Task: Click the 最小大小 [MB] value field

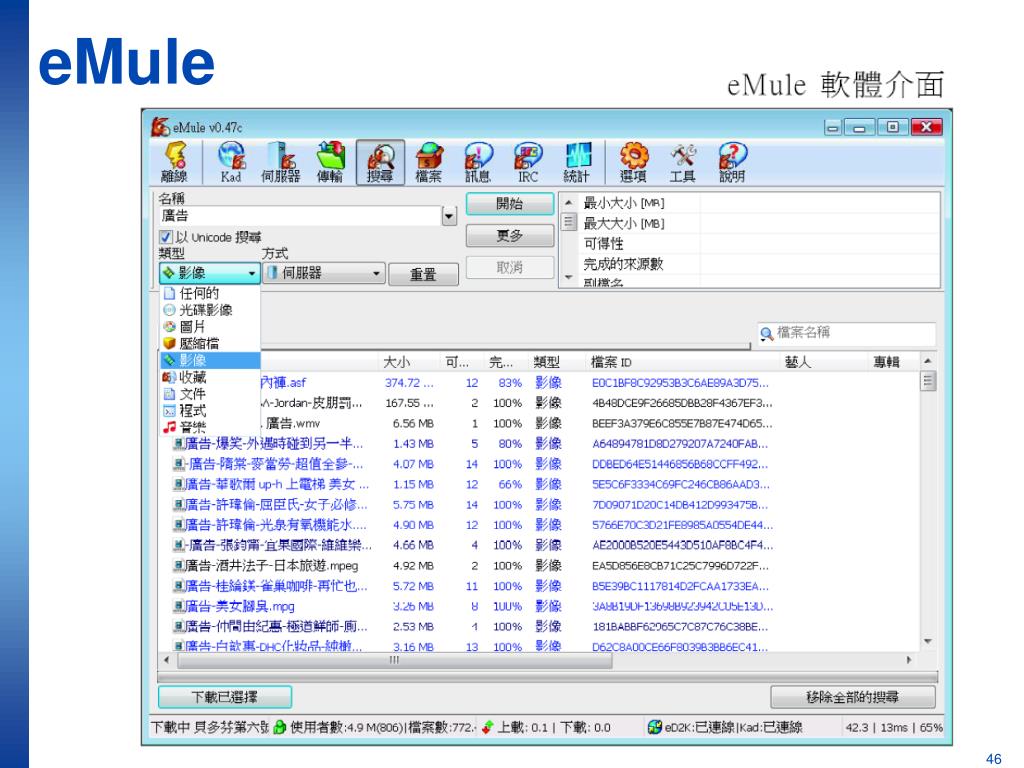Action: tap(820, 203)
